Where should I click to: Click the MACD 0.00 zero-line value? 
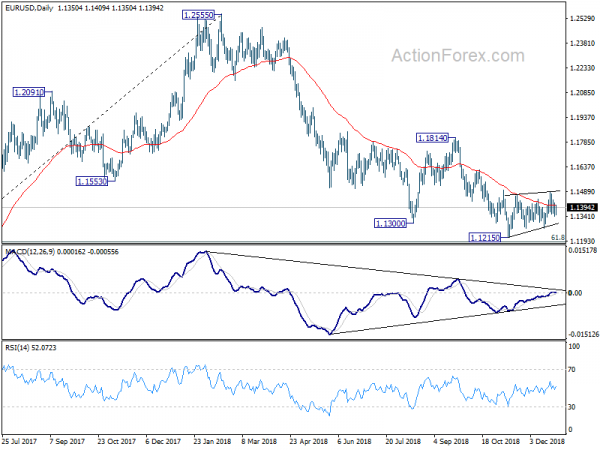(575, 293)
